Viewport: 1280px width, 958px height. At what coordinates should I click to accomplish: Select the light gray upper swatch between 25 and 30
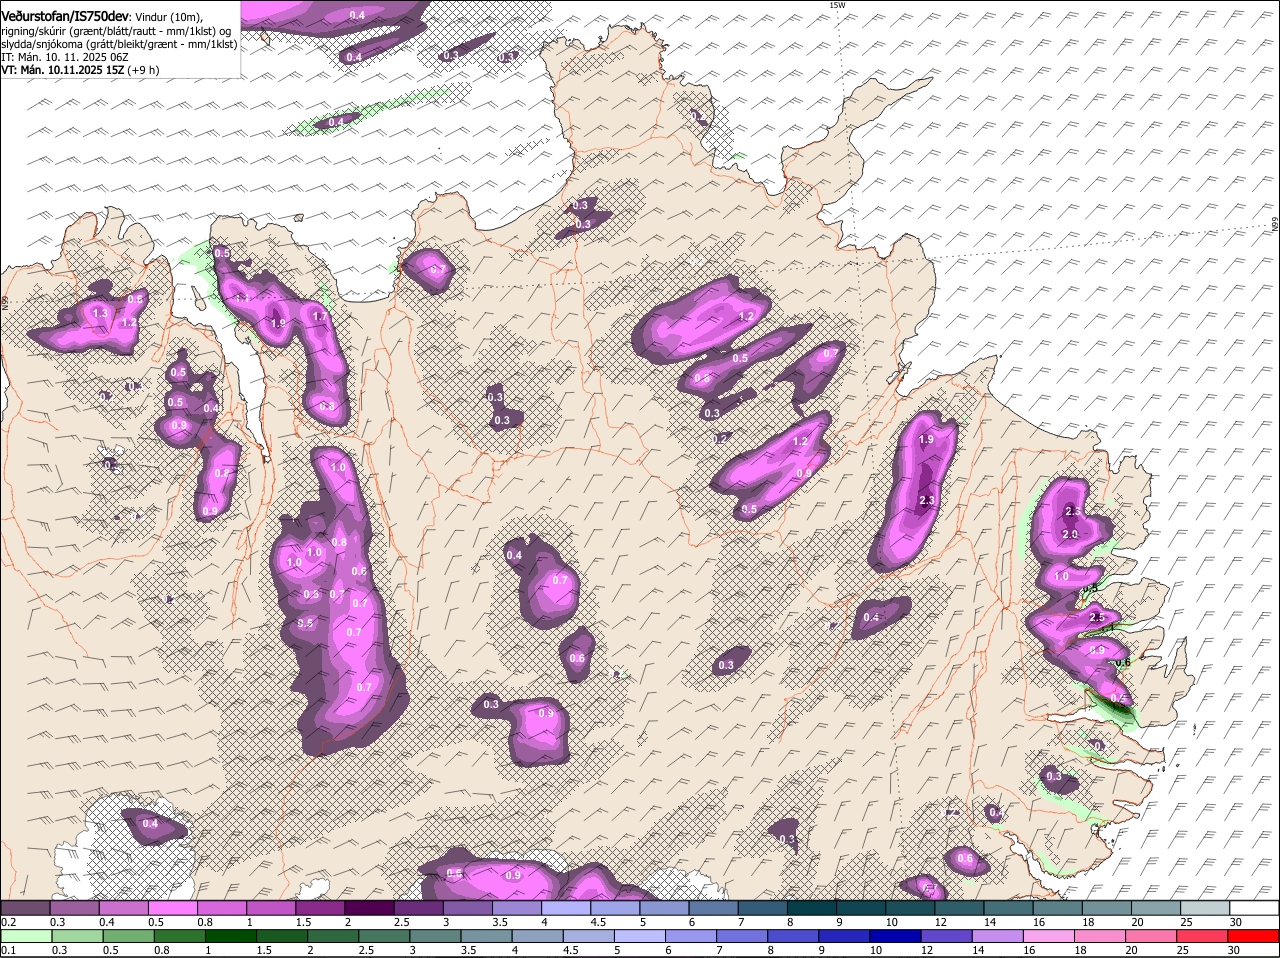pos(1205,908)
